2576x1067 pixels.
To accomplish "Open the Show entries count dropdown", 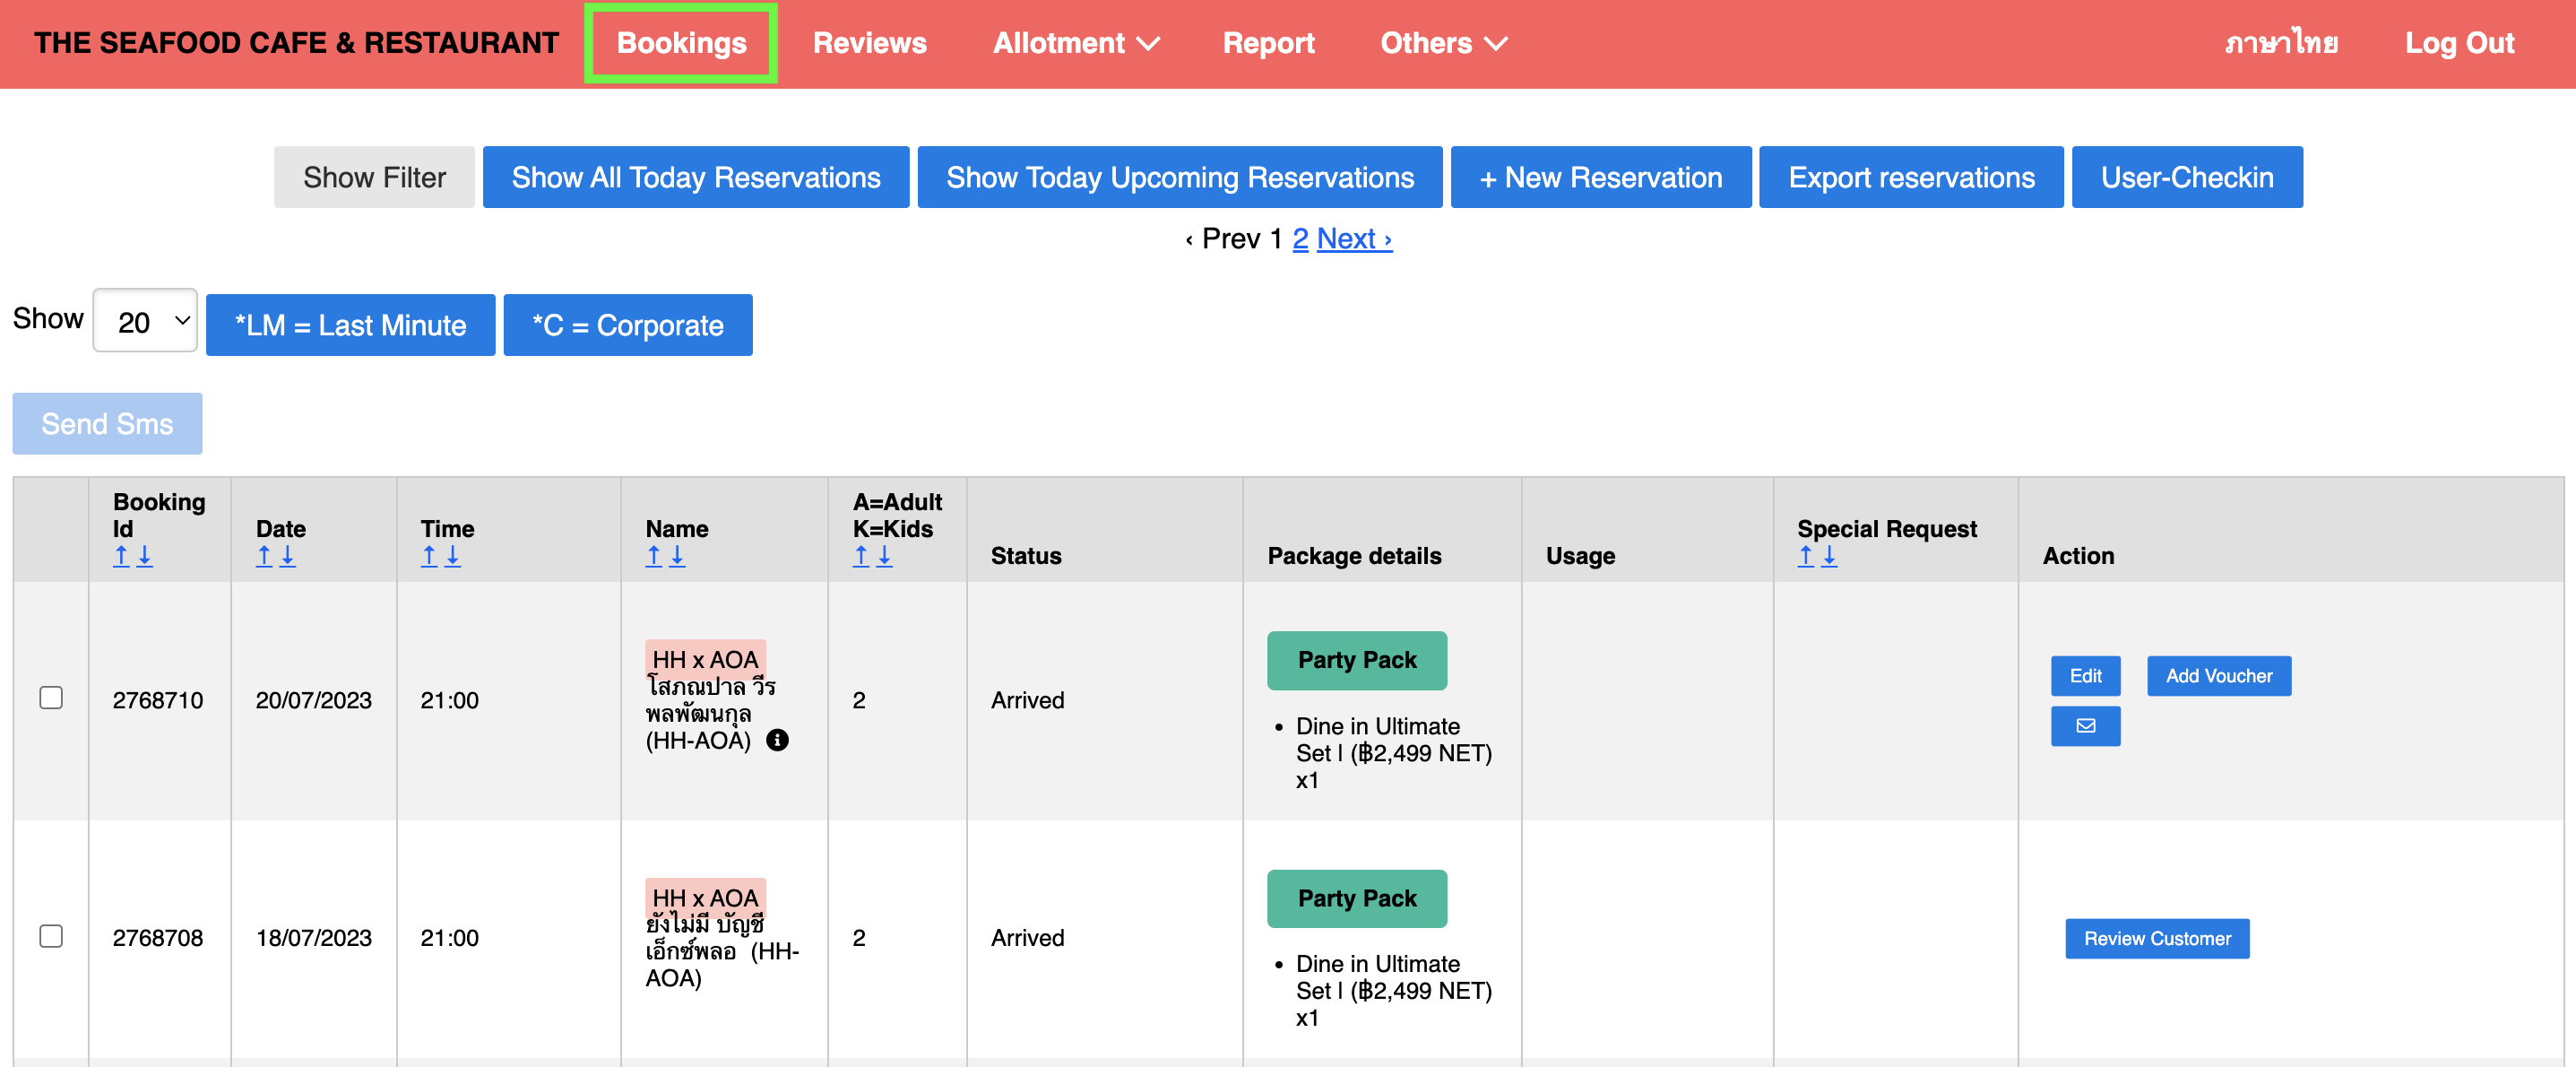I will pos(145,322).
